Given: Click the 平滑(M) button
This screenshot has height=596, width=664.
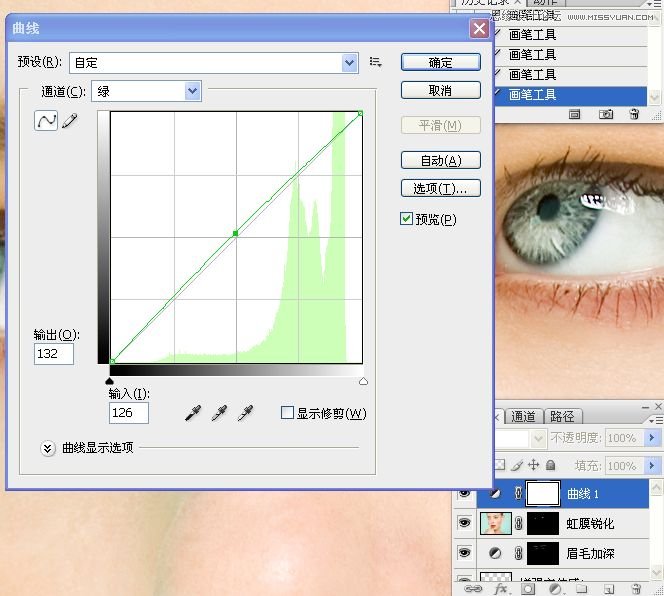Looking at the screenshot, I should click(440, 125).
